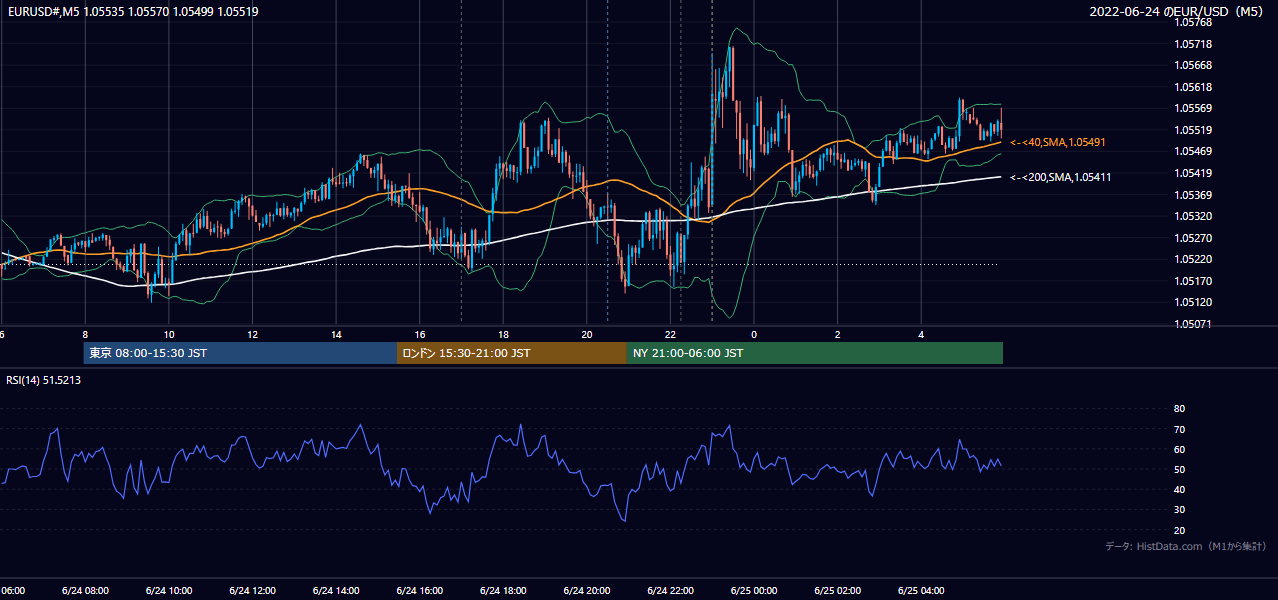Click the 6/24 16:00 date axis label

pos(419,591)
